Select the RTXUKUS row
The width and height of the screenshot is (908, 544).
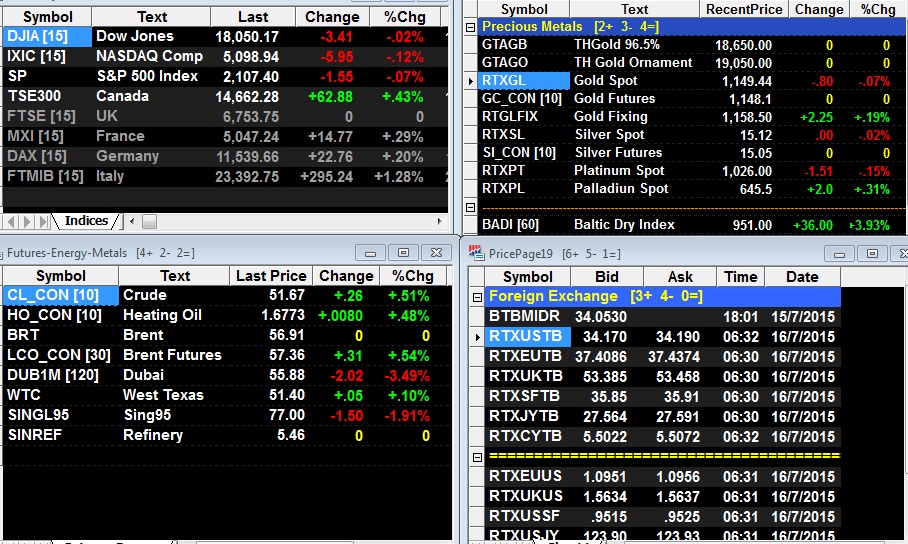click(662, 496)
